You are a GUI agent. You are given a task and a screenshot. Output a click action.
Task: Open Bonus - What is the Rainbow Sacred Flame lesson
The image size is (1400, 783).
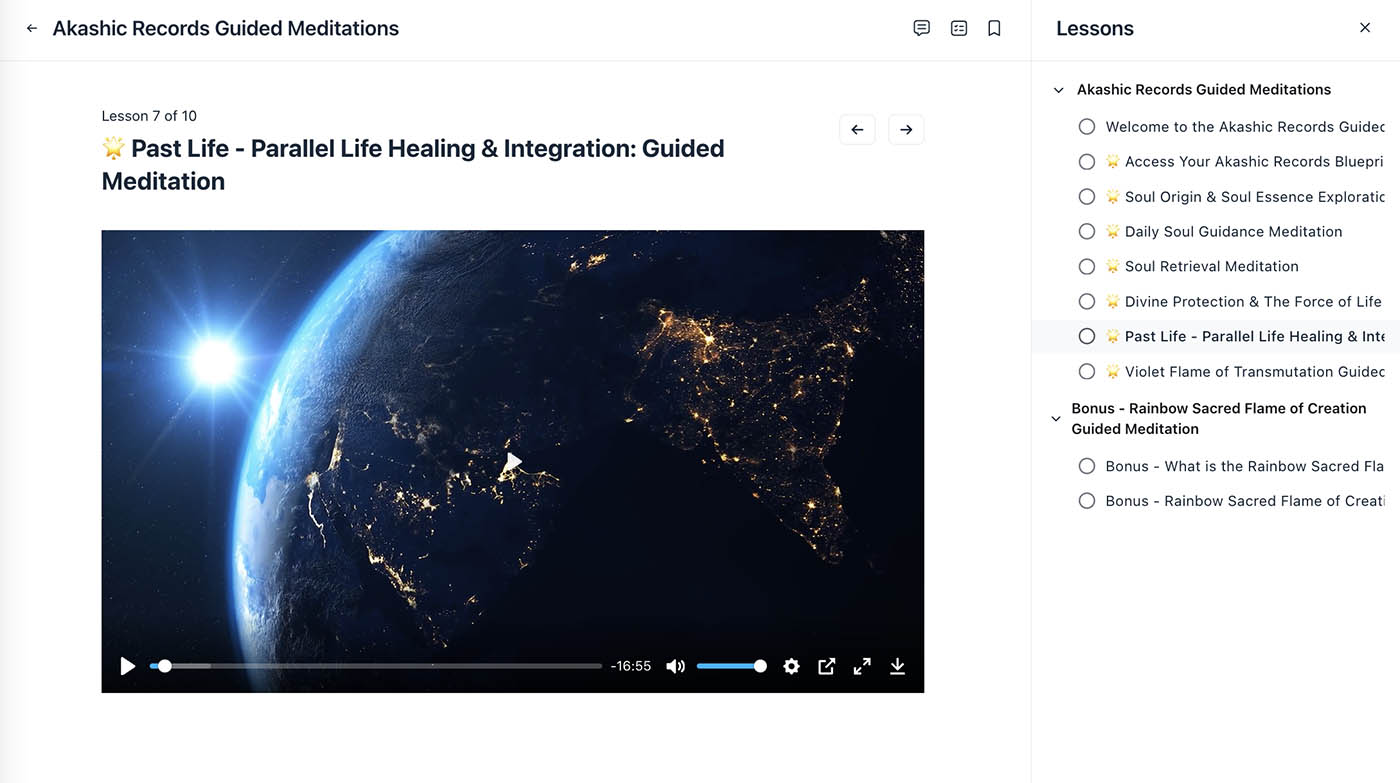[x=1243, y=466]
